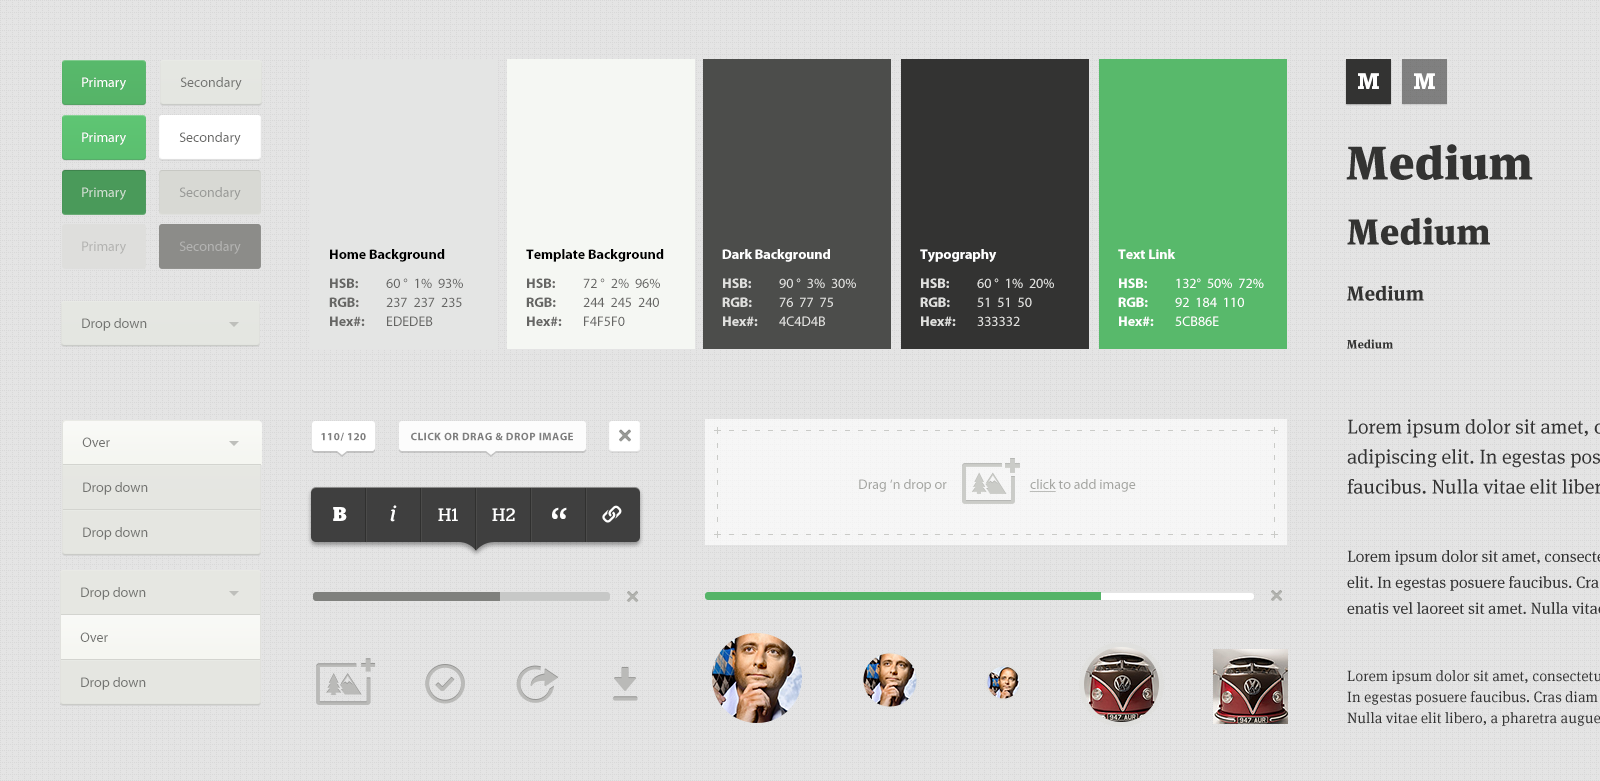Viewport: 1600px width, 781px height.
Task: Cancel the green progress bar upload
Action: (1276, 596)
